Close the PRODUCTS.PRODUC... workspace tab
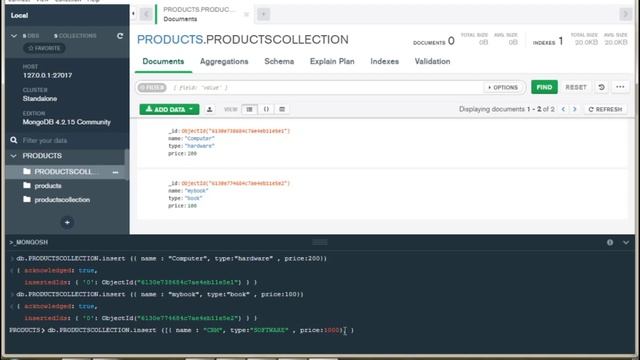Screen dimensions: 640x360 (247, 15)
